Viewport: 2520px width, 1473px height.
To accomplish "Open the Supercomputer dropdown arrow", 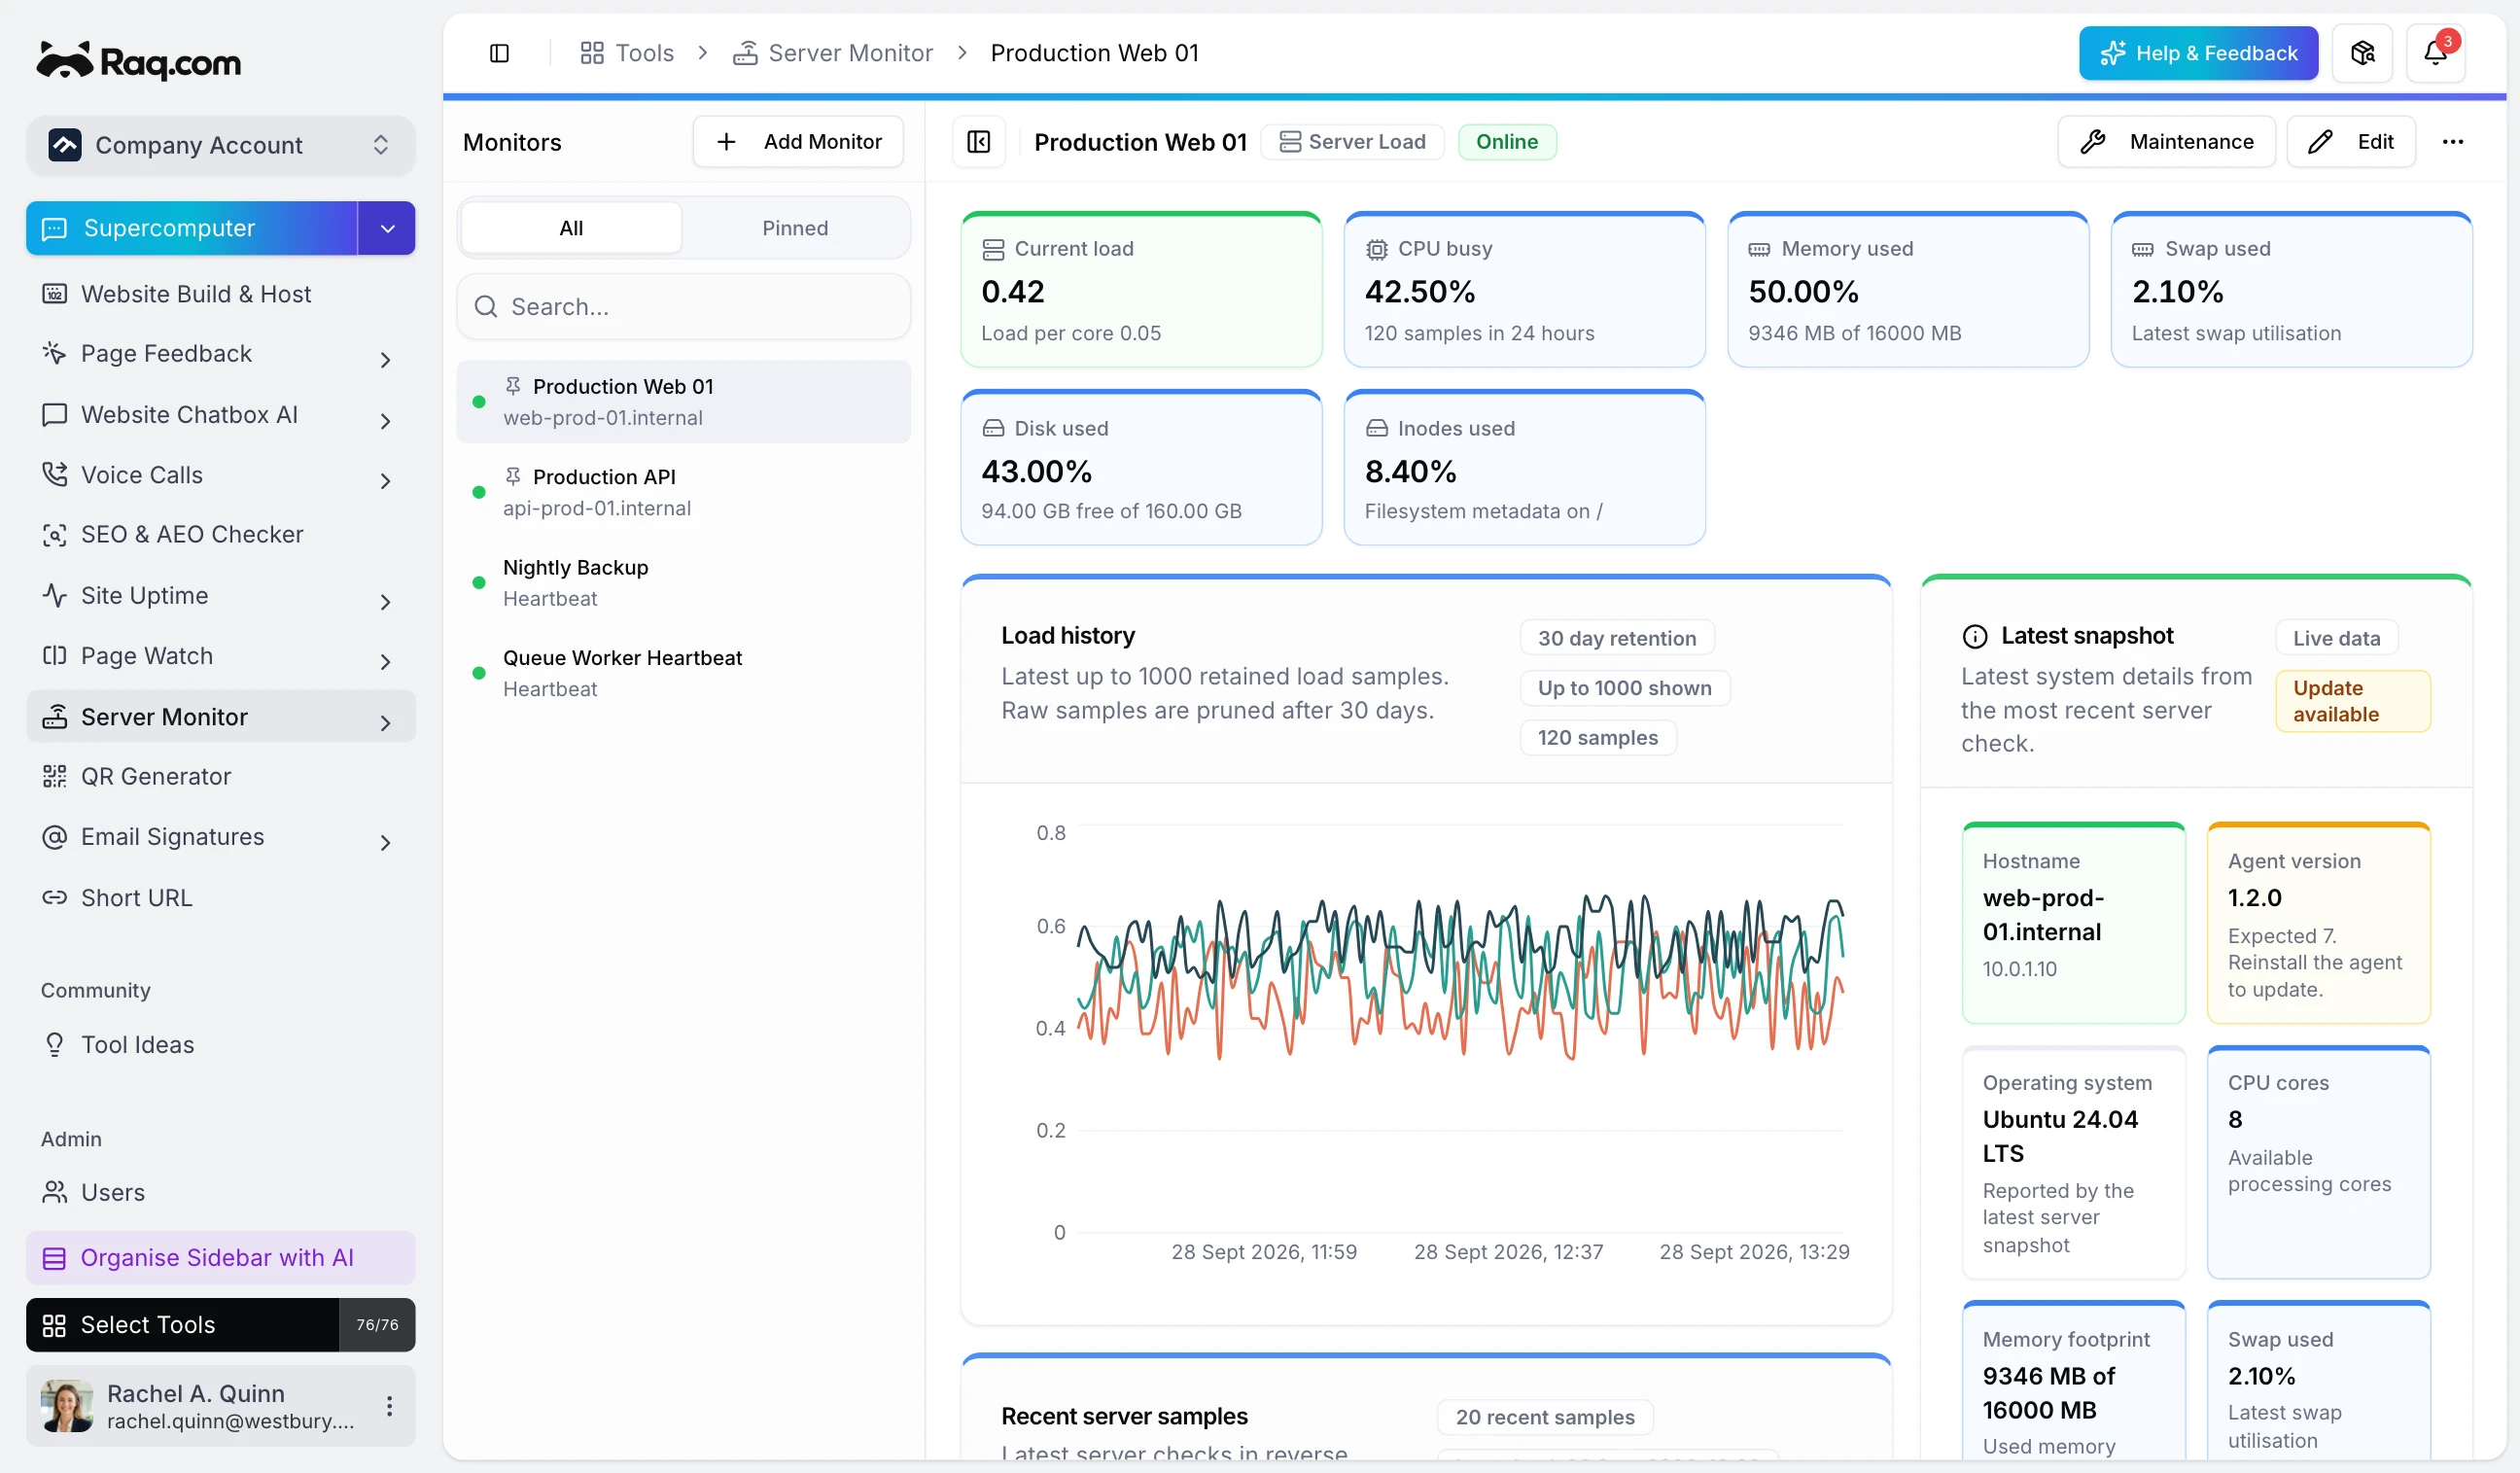I will click(x=387, y=229).
